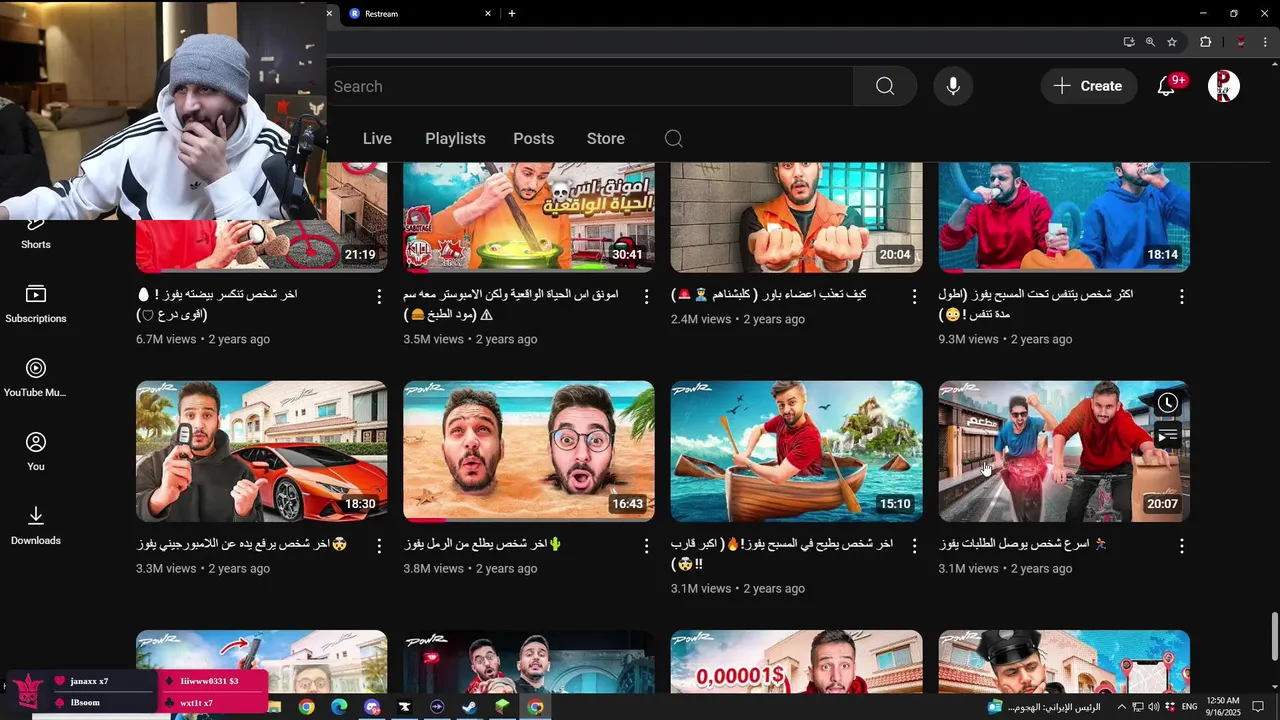Play the rowing boat video lasting 15:10
1280x720 pixels.
(x=797, y=451)
